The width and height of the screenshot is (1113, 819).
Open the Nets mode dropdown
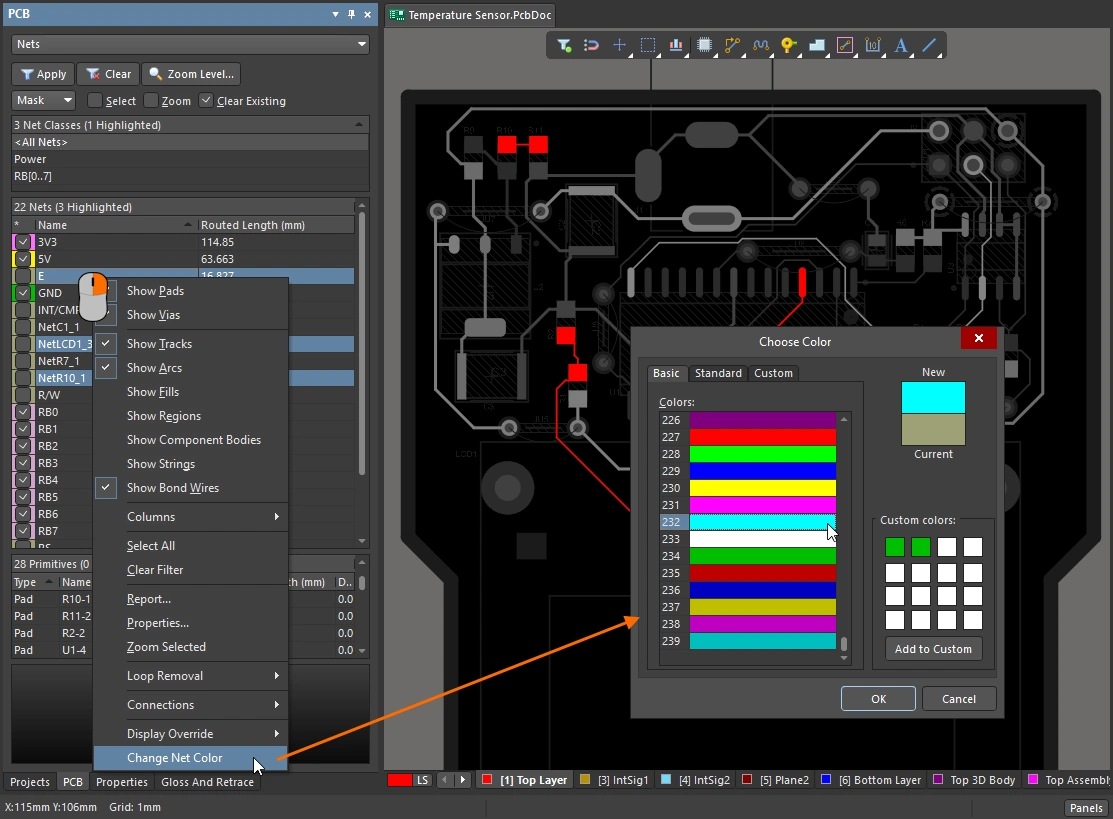click(190, 45)
